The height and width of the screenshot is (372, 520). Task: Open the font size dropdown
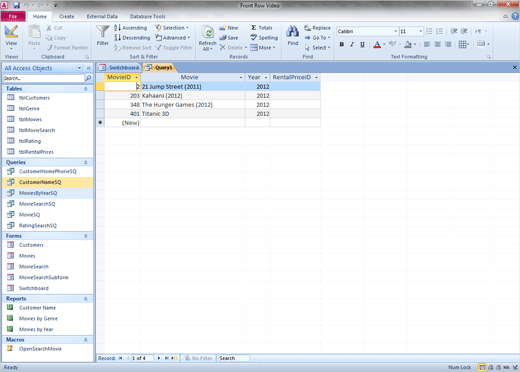point(421,31)
